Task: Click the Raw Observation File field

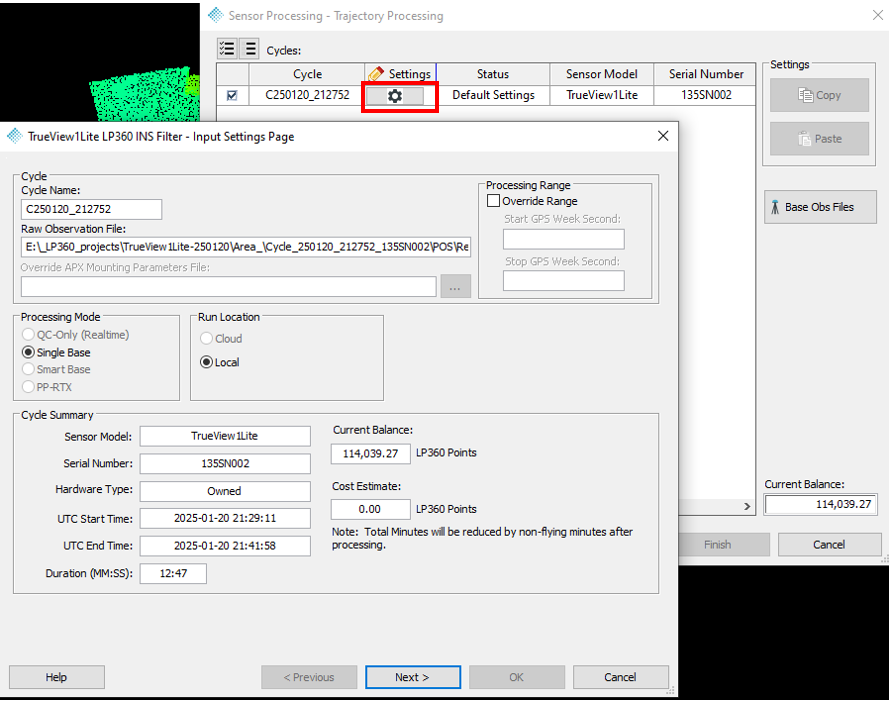Action: click(x=246, y=247)
